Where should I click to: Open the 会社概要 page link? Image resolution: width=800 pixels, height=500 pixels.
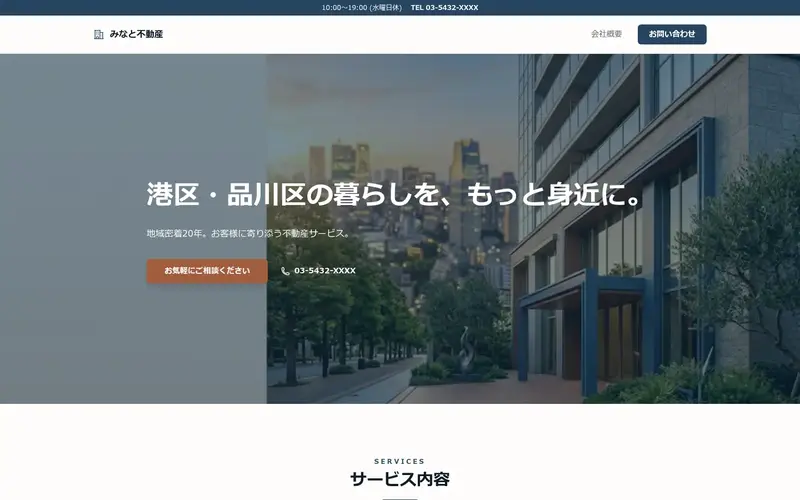(606, 34)
